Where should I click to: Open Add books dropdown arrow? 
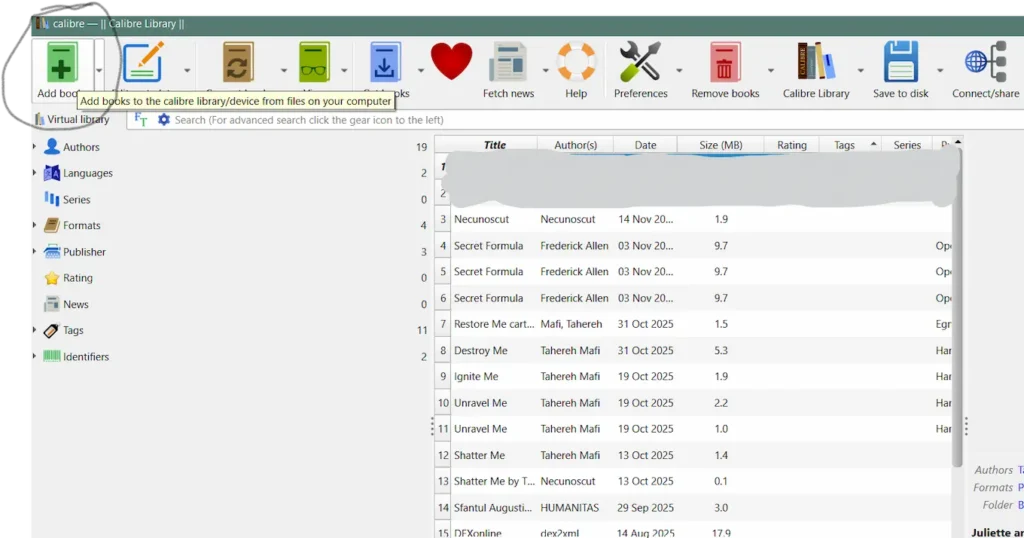click(99, 70)
